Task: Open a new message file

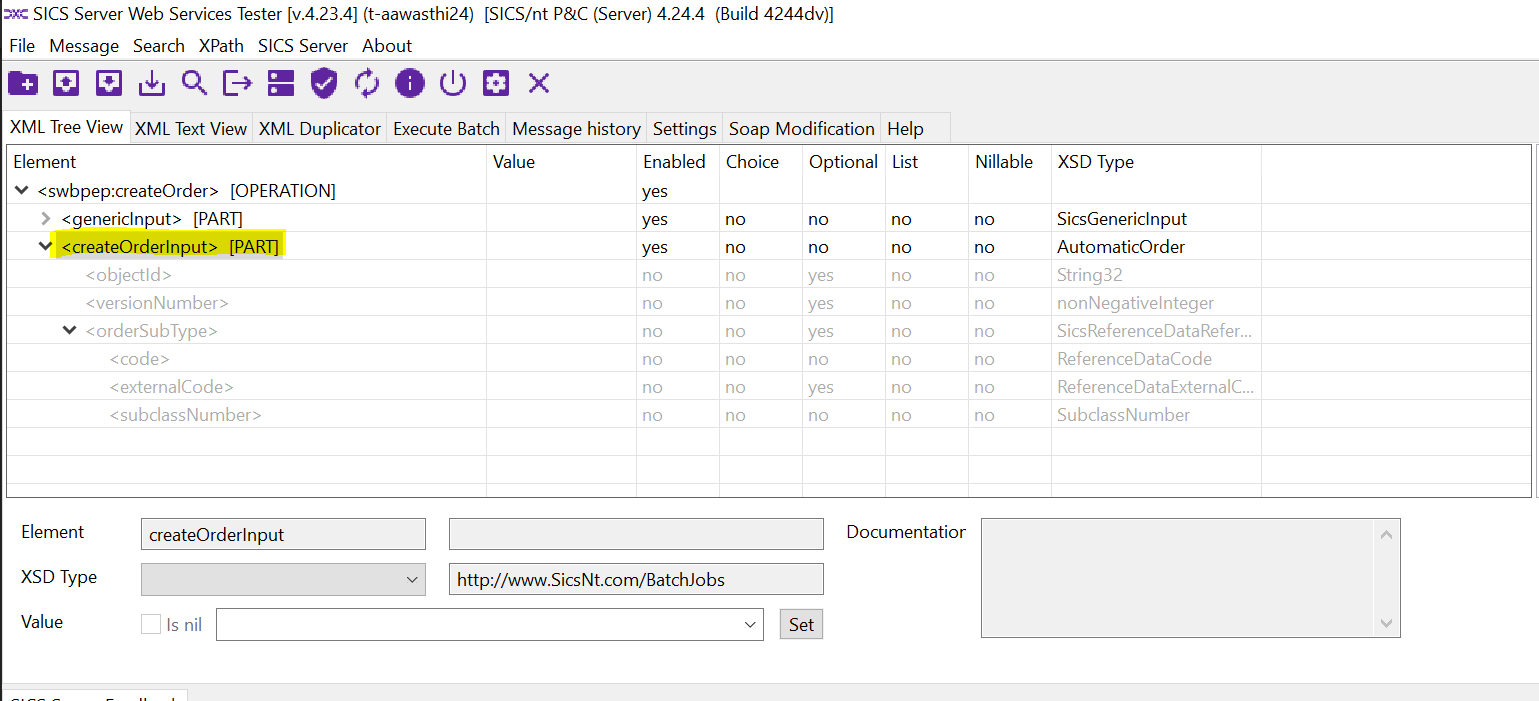Action: click(x=23, y=83)
